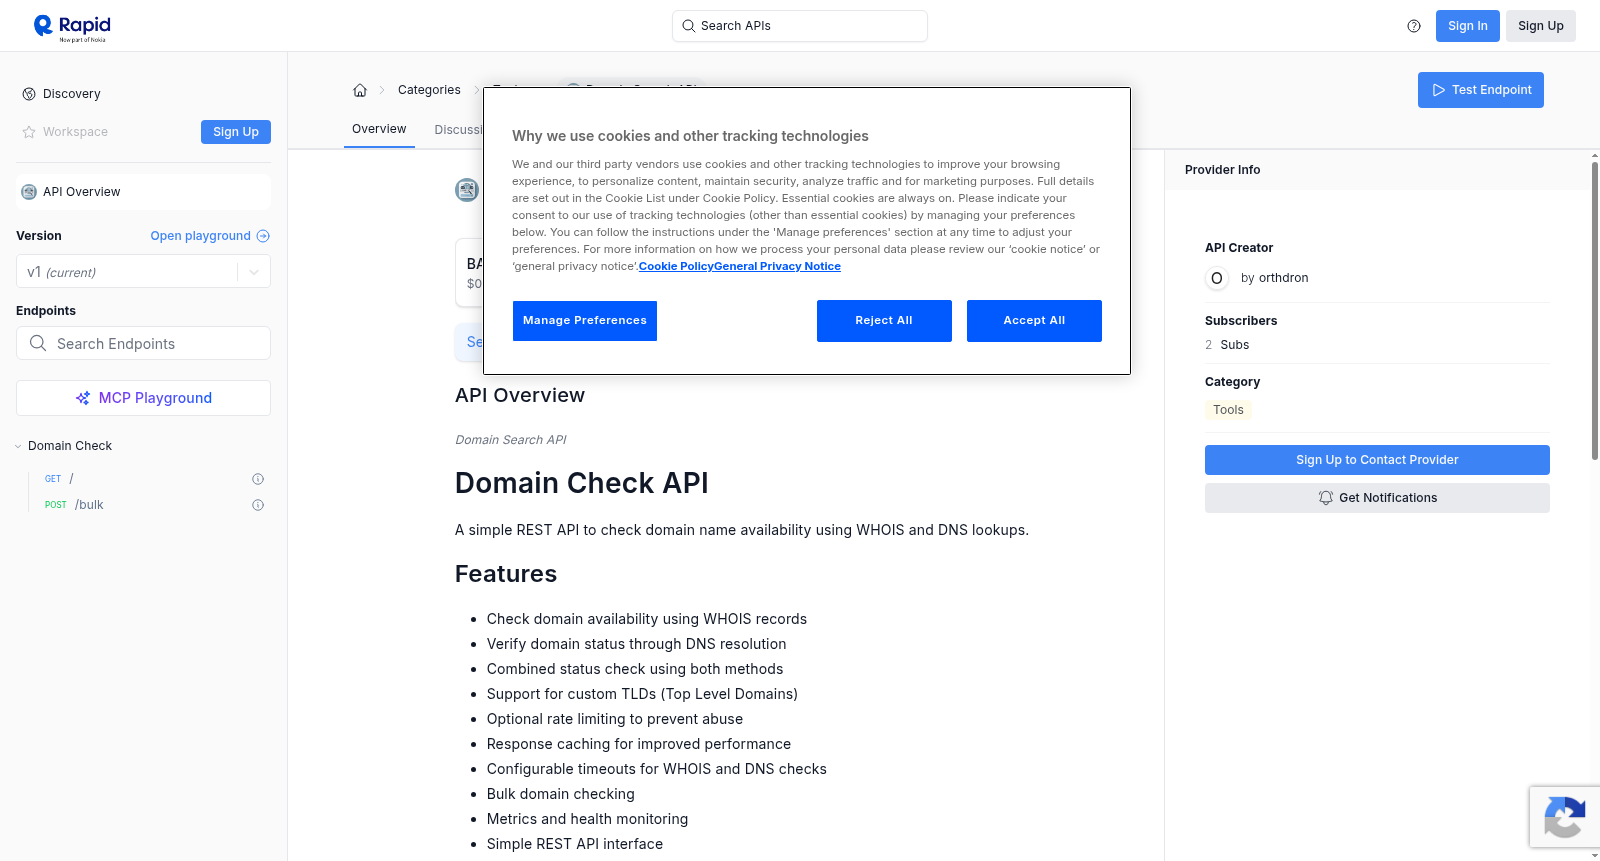Viewport: 1600px width, 861px height.
Task: Click the search magnifier in Search Endpoints
Action: [38, 343]
